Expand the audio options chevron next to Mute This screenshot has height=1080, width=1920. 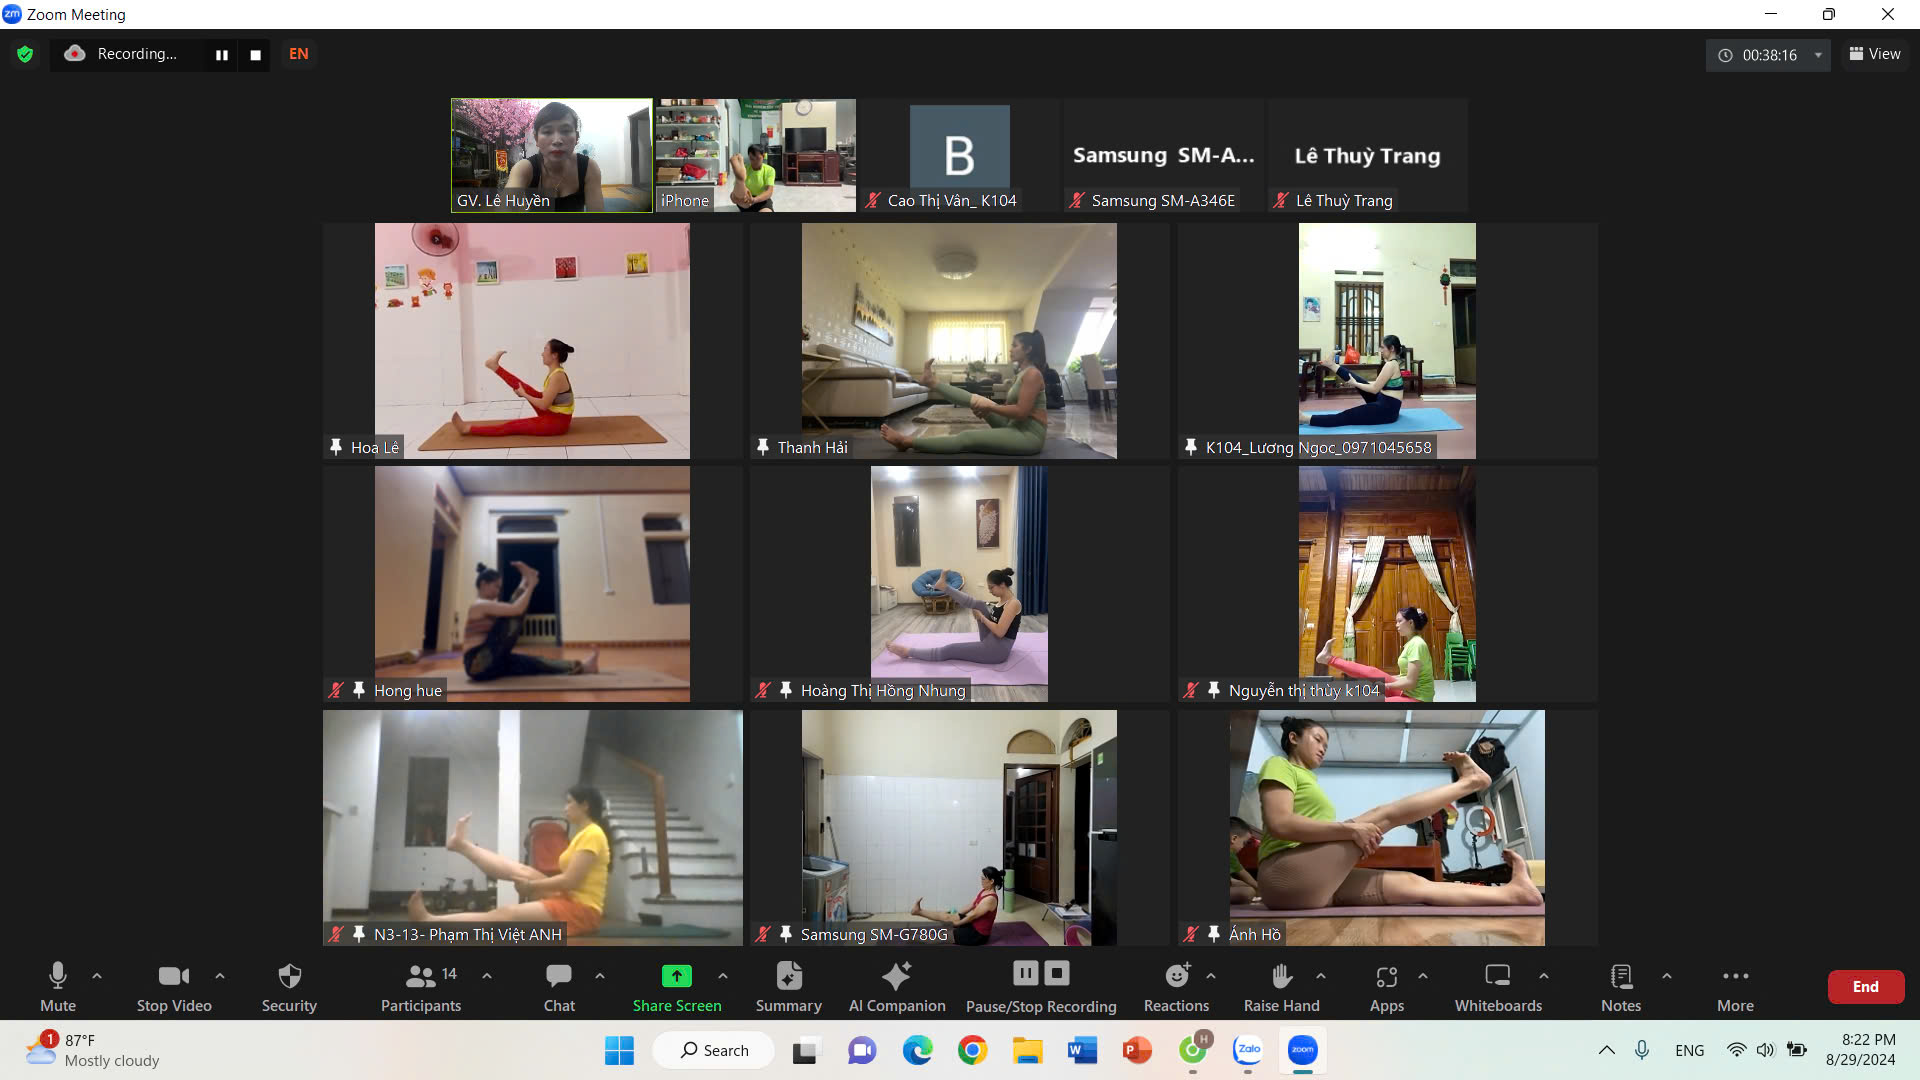point(96,977)
